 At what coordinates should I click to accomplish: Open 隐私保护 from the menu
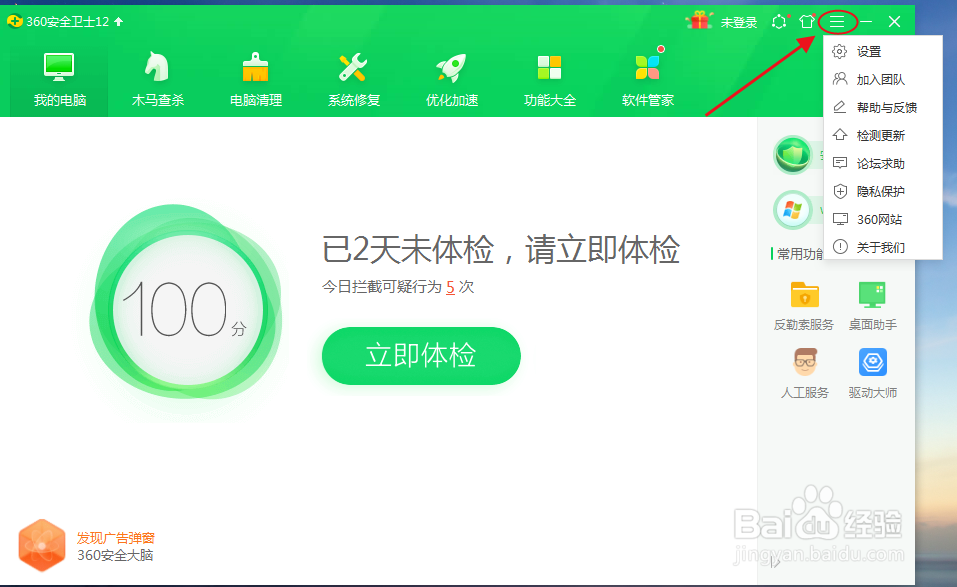pos(882,192)
